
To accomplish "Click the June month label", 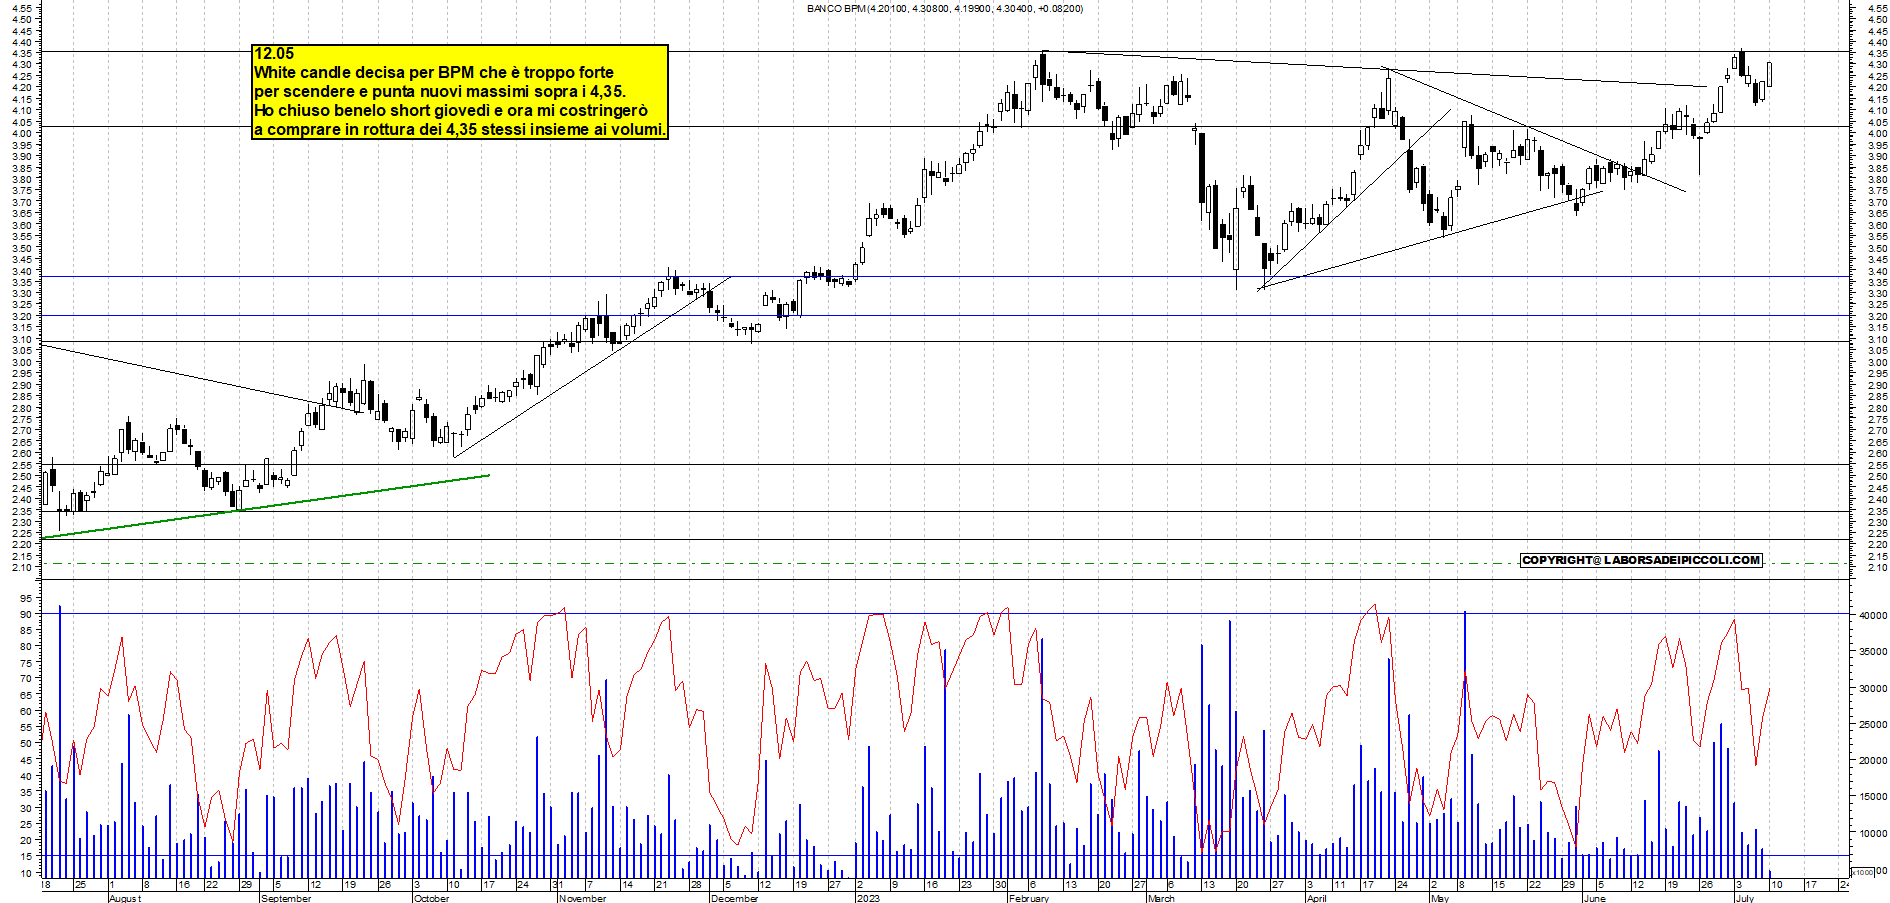I will click(x=1594, y=898).
